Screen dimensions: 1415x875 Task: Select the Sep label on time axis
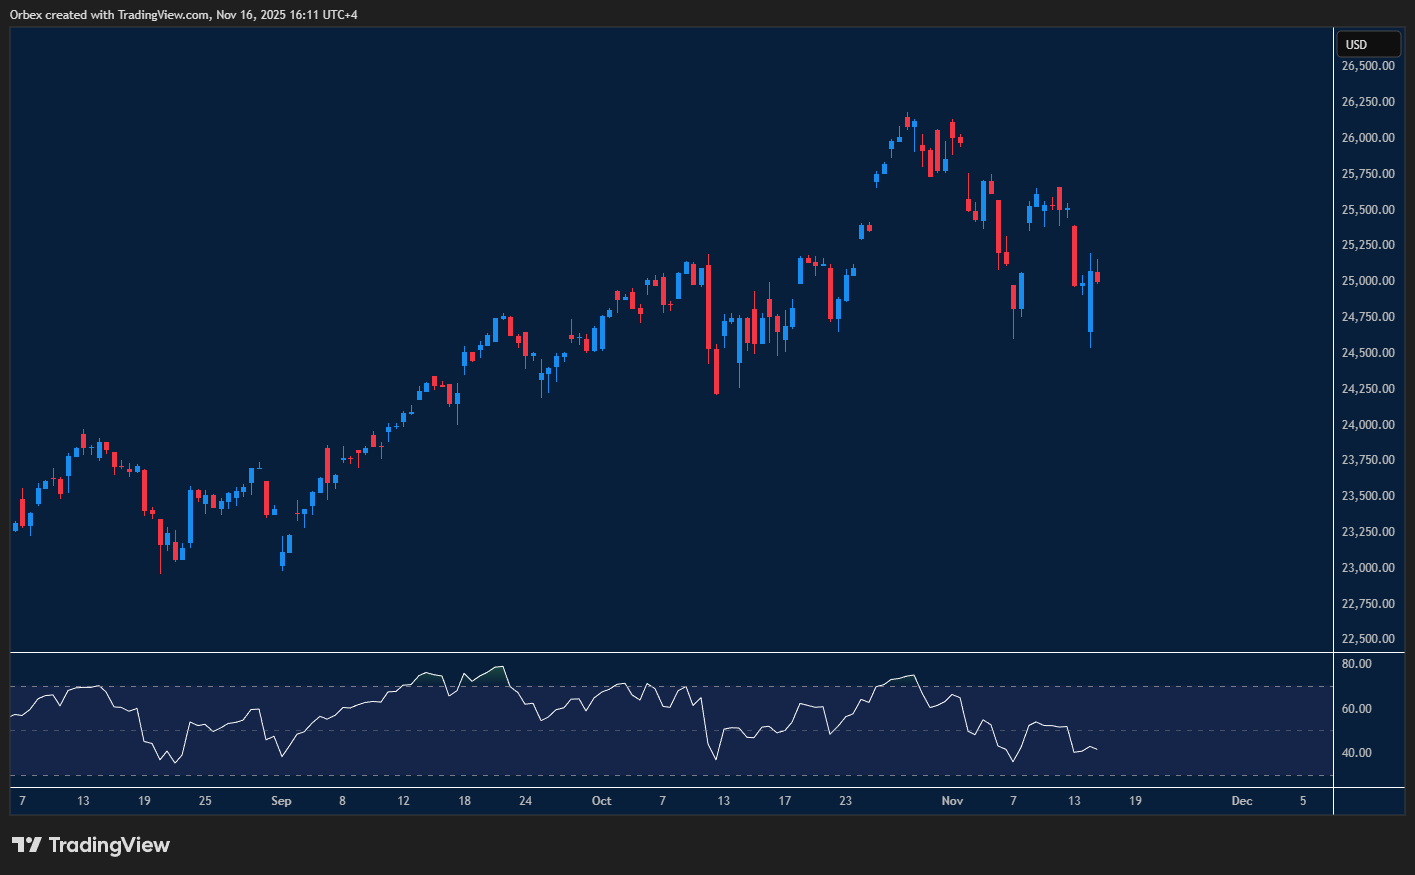click(281, 801)
